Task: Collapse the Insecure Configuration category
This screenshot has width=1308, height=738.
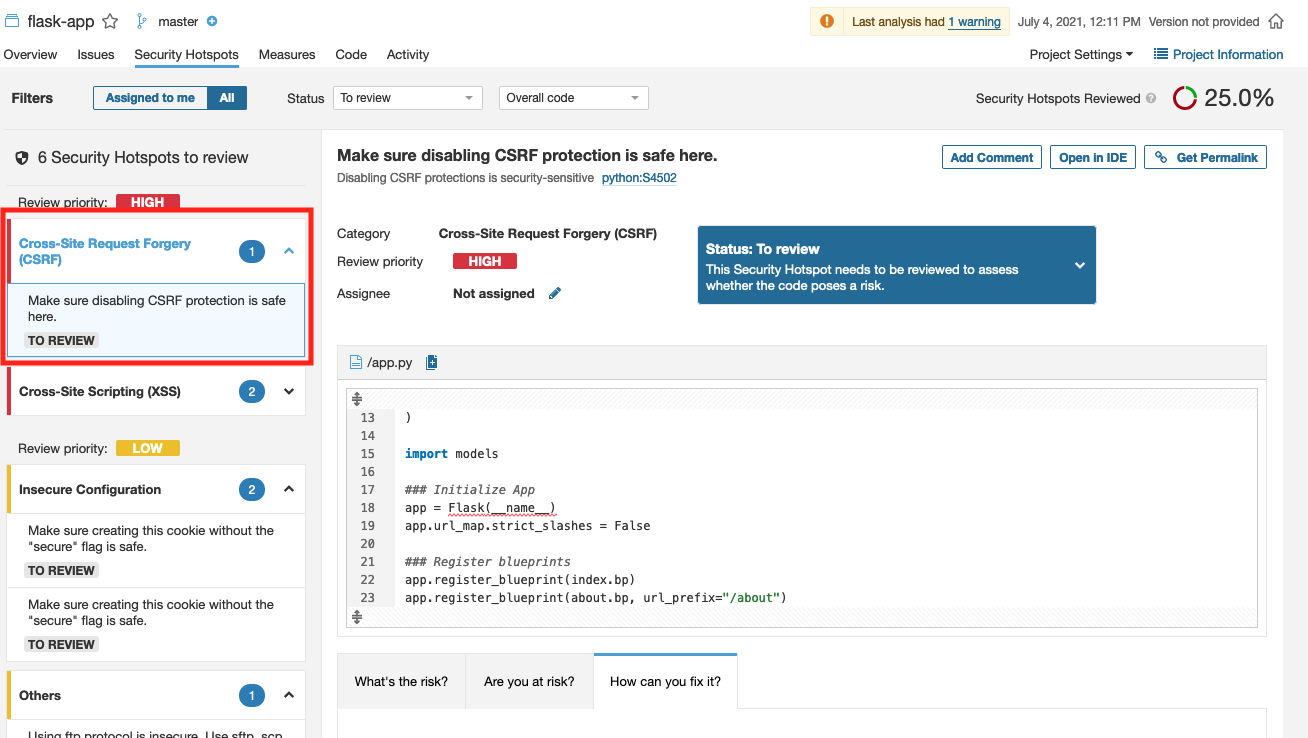Action: 289,489
